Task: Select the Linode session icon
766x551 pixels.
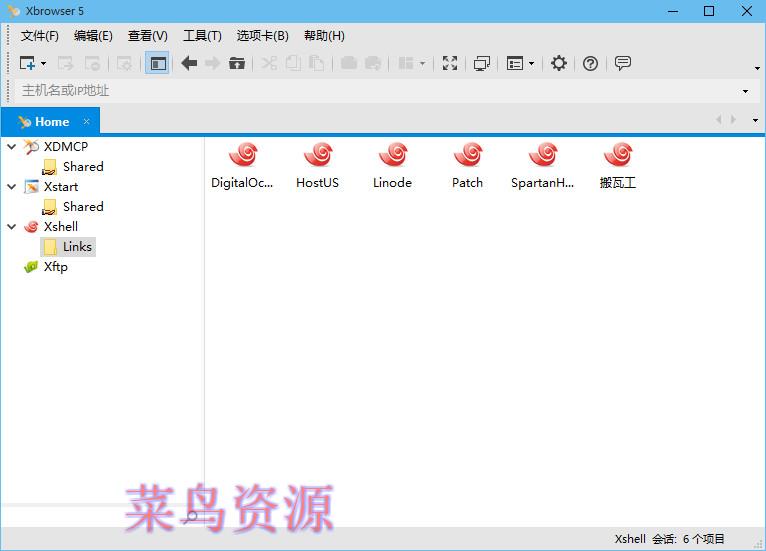Action: pos(392,166)
